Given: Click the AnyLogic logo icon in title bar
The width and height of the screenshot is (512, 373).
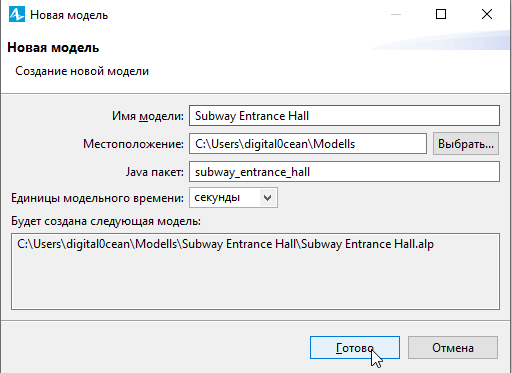Looking at the screenshot, I should [x=17, y=15].
